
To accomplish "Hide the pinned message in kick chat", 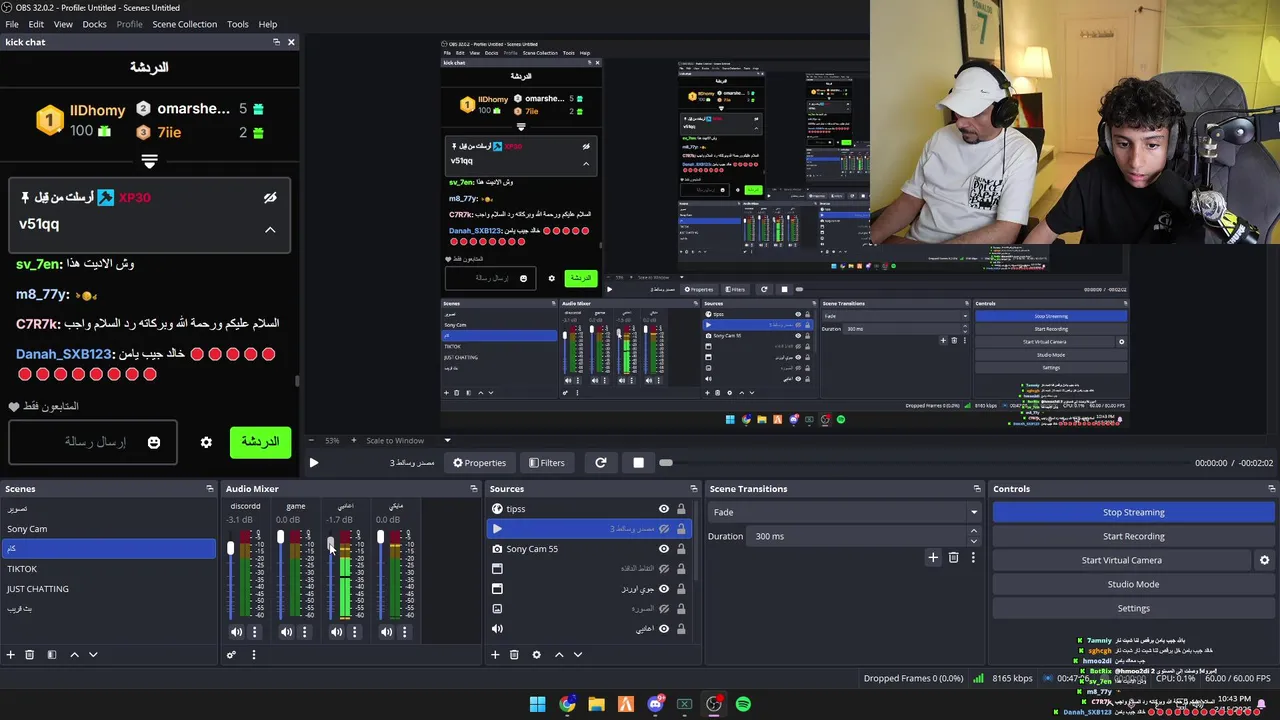I will click(x=270, y=198).
